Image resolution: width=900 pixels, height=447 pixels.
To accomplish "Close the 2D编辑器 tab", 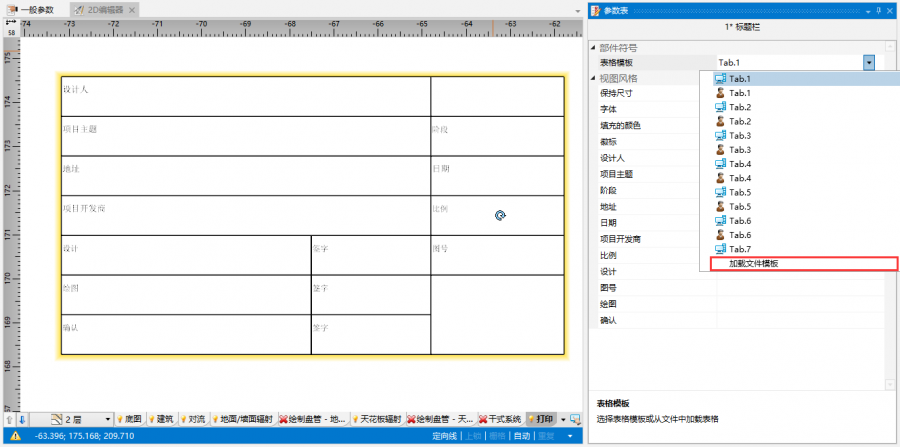I will point(133,9).
